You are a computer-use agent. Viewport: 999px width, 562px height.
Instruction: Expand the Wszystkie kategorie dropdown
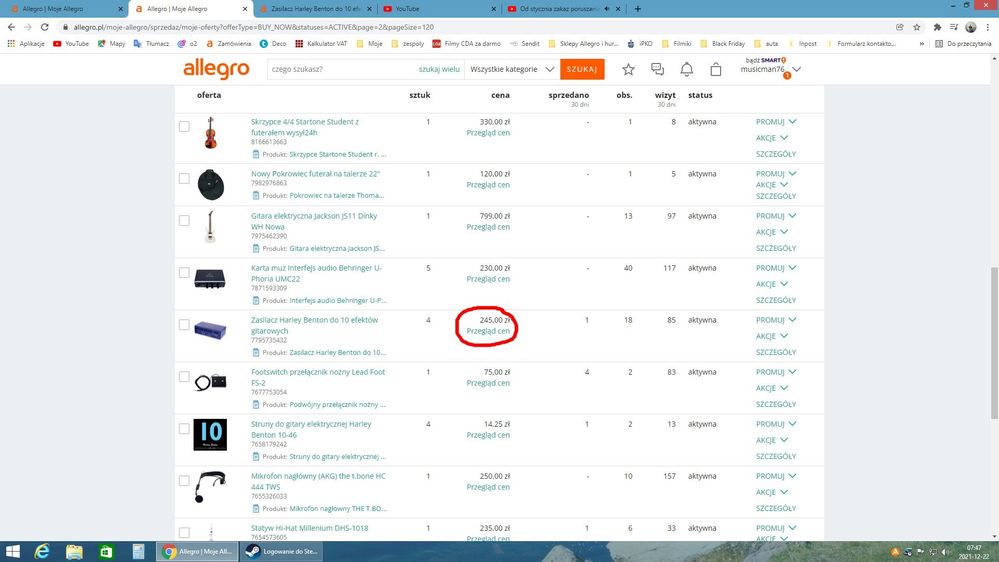512,69
